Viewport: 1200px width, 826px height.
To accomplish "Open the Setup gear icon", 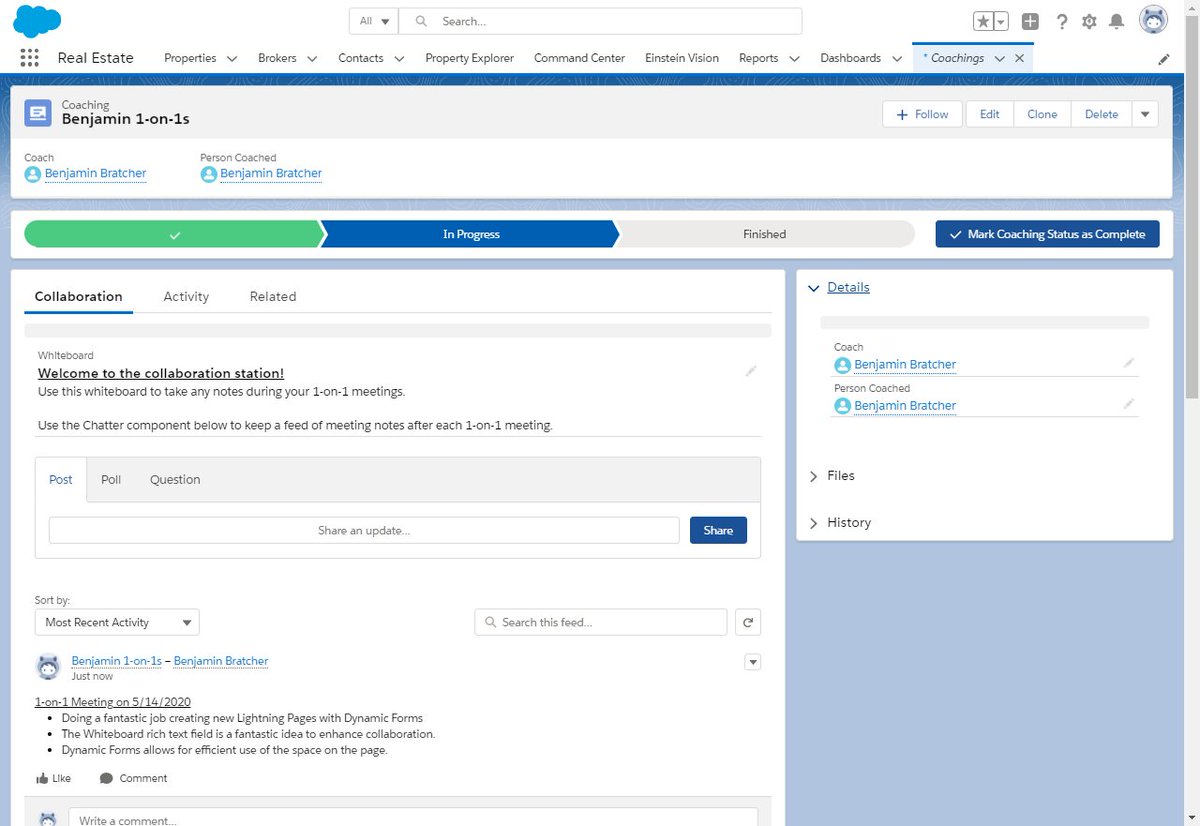I will (x=1090, y=21).
